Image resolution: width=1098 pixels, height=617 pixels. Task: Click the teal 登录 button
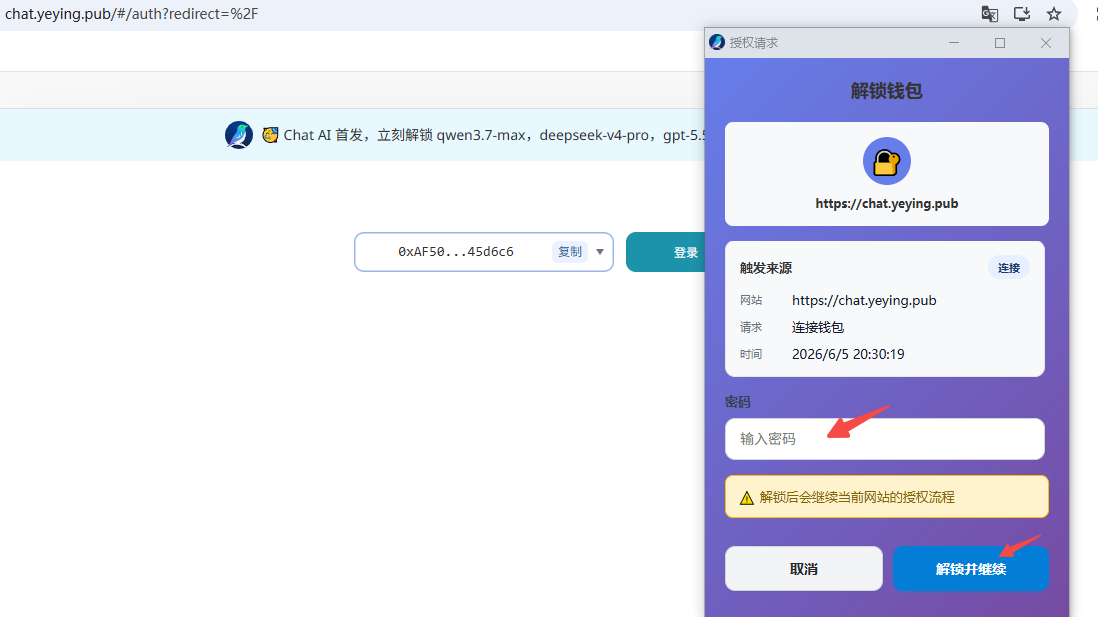(666, 252)
